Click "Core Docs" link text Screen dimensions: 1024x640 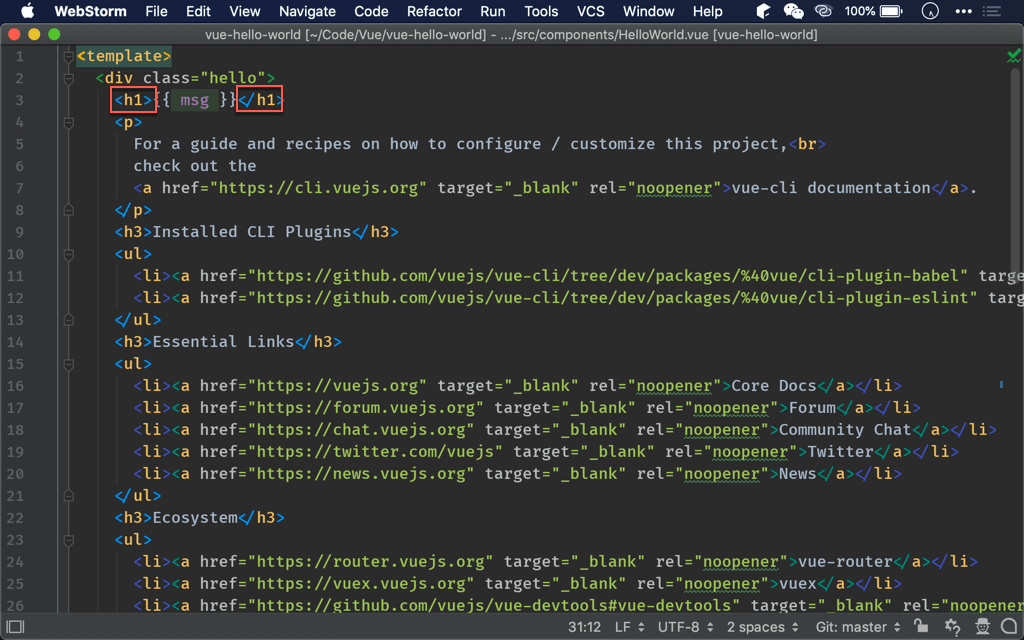774,385
